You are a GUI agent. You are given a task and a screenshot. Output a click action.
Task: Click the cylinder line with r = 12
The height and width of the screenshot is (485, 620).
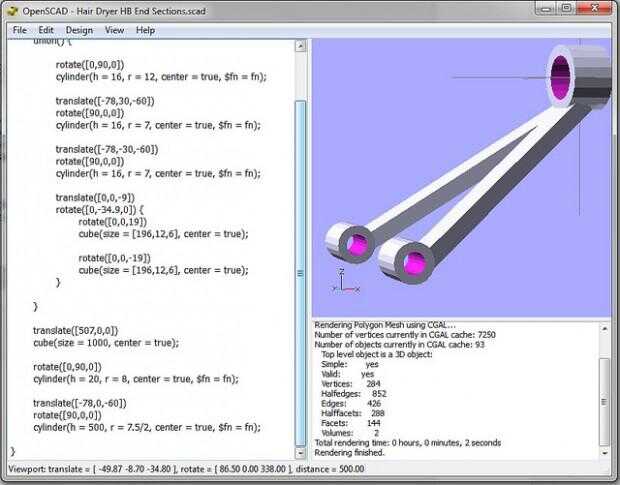161,77
